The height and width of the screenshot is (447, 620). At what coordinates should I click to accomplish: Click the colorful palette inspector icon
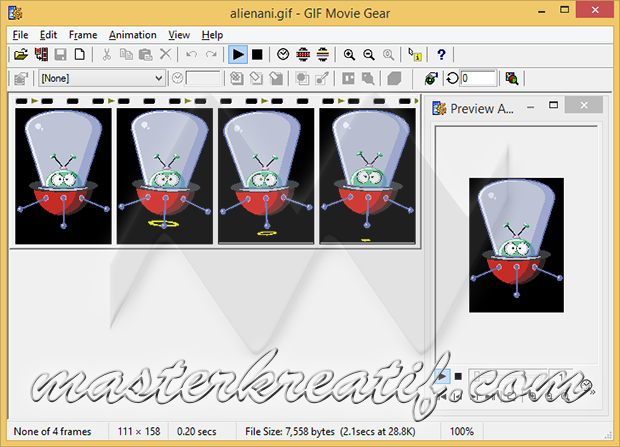pyautogui.click(x=512, y=78)
